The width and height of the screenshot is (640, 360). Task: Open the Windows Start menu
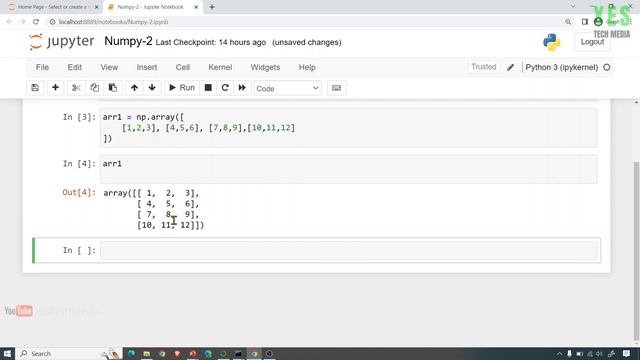(7, 353)
